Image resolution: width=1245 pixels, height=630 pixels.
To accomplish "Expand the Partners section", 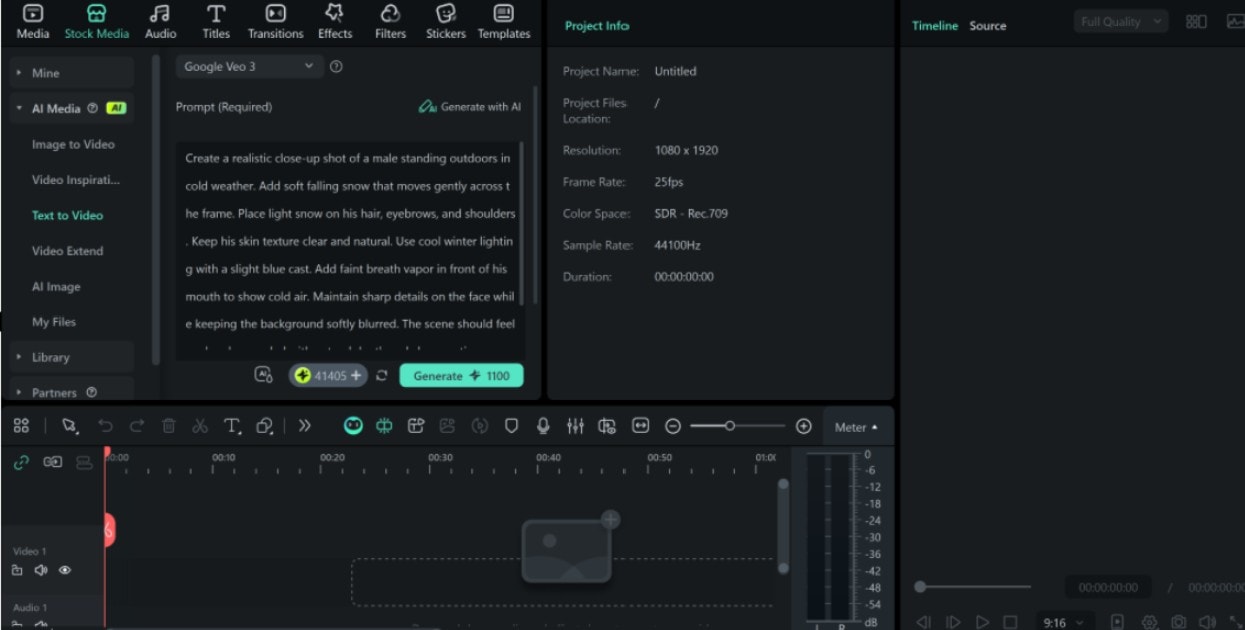I will pos(72,392).
